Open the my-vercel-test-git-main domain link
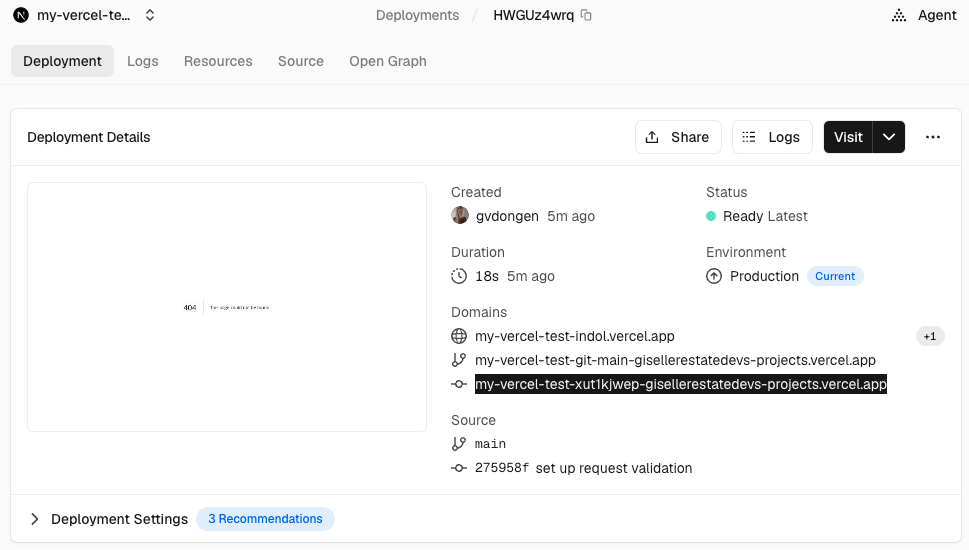 click(x=675, y=360)
